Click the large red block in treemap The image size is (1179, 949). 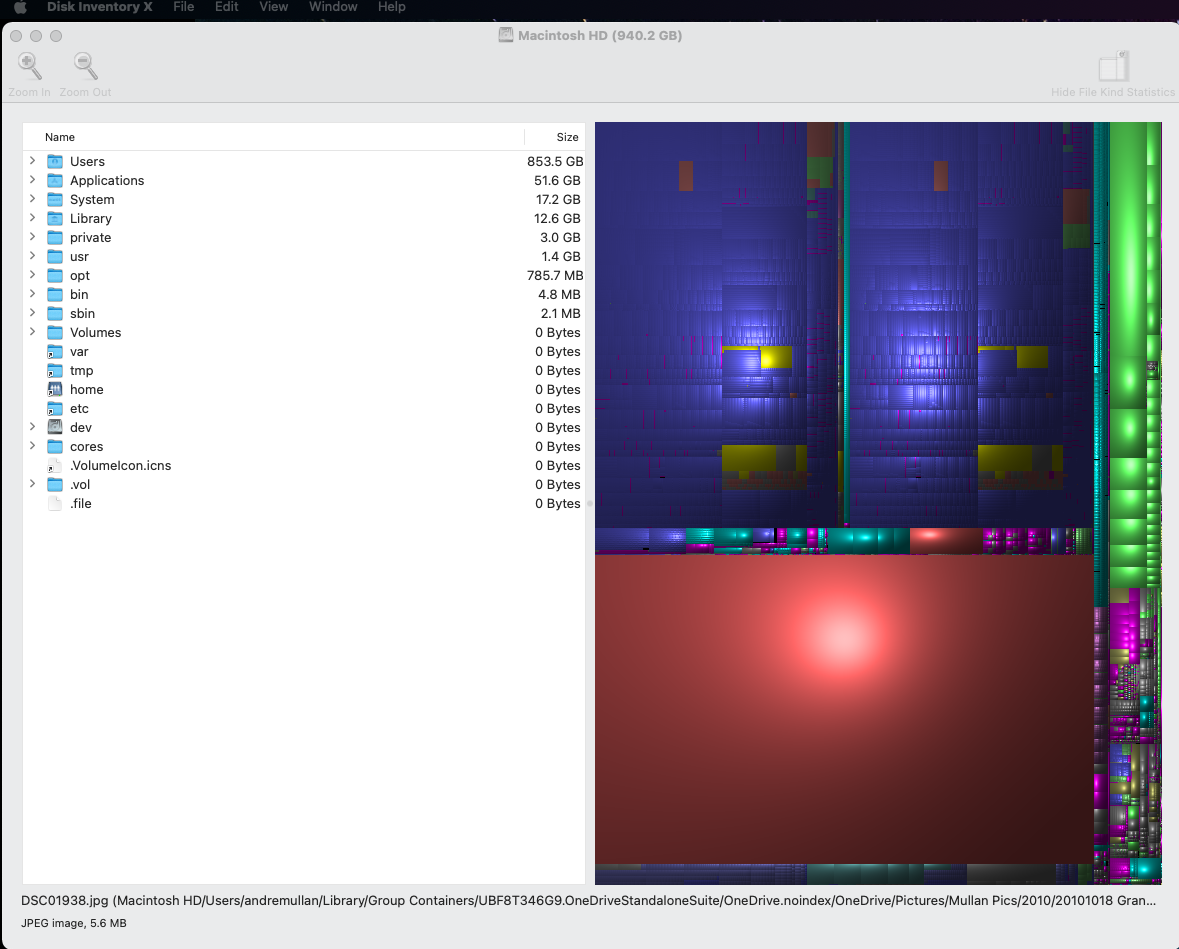point(842,705)
